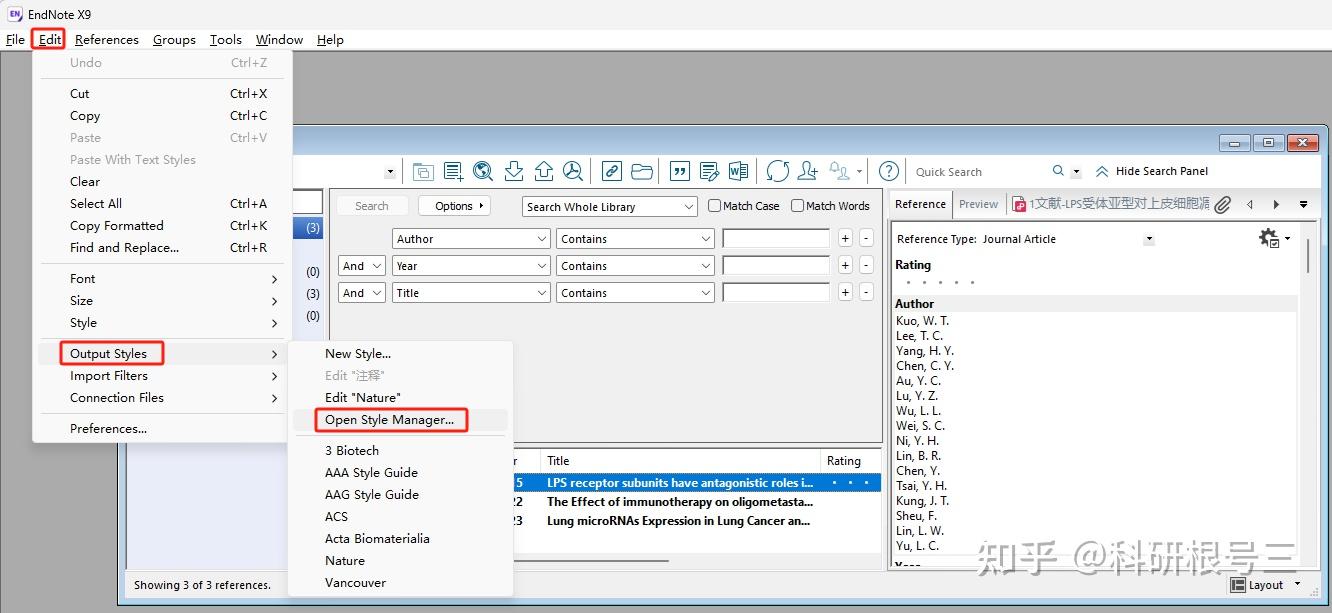
Task: Click the Help question mark icon
Action: click(888, 171)
